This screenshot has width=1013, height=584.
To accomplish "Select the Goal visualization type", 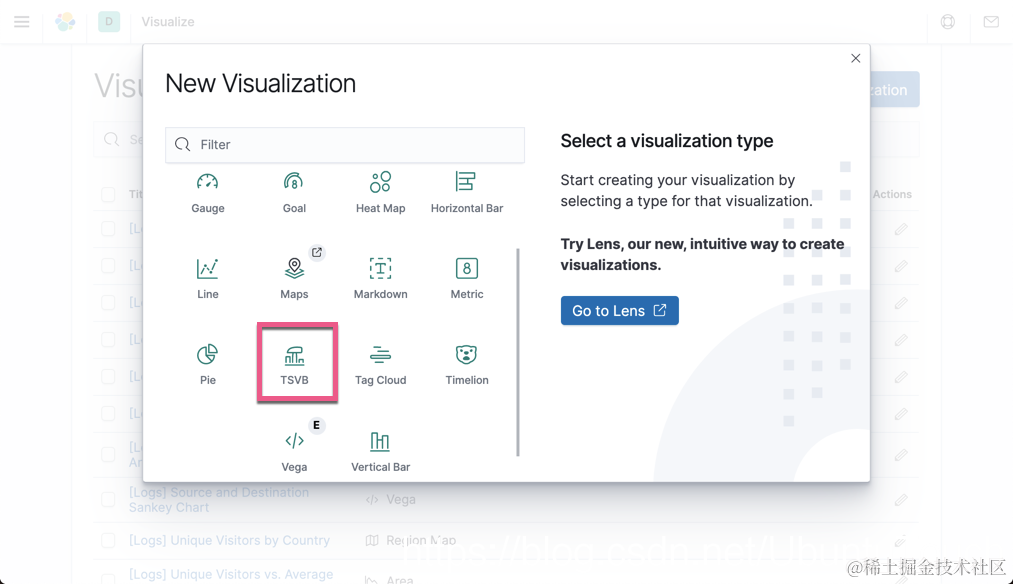I will [294, 193].
